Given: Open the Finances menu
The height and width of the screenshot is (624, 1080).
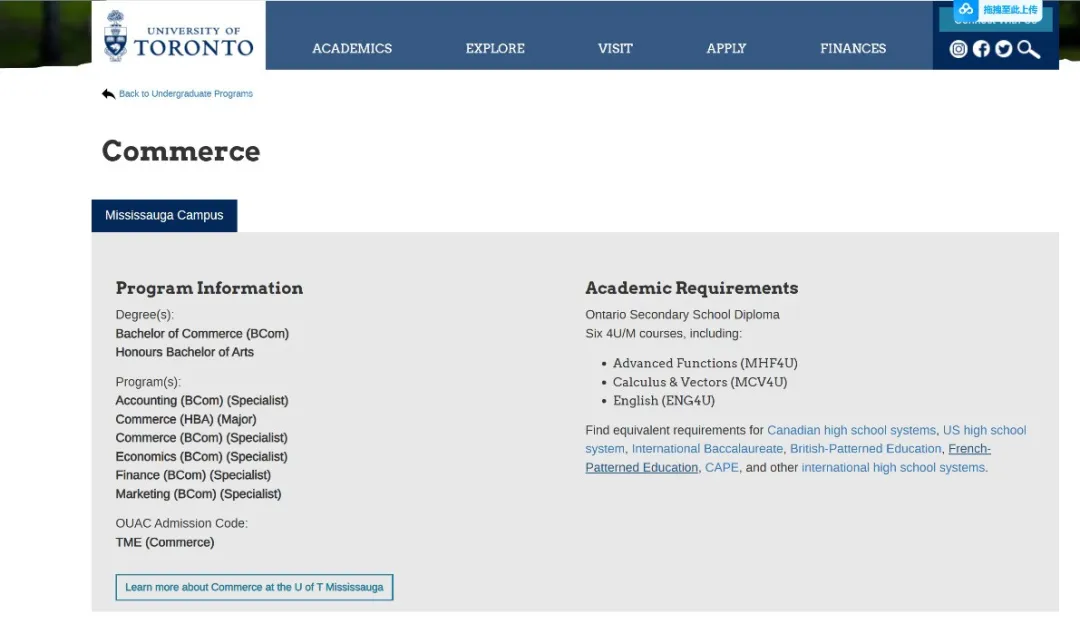Looking at the screenshot, I should point(853,48).
